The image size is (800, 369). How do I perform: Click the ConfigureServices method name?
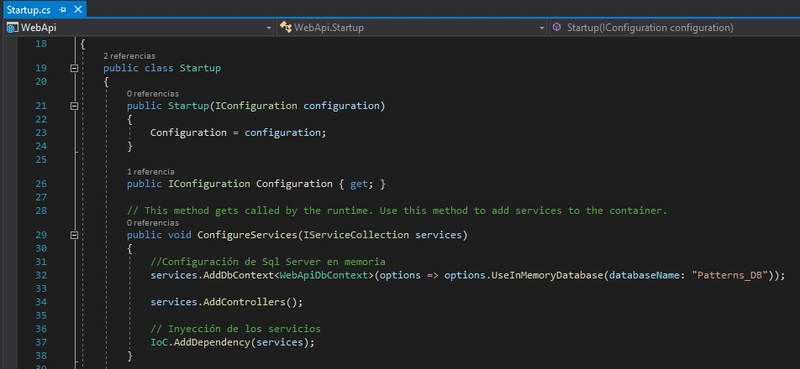click(247, 235)
